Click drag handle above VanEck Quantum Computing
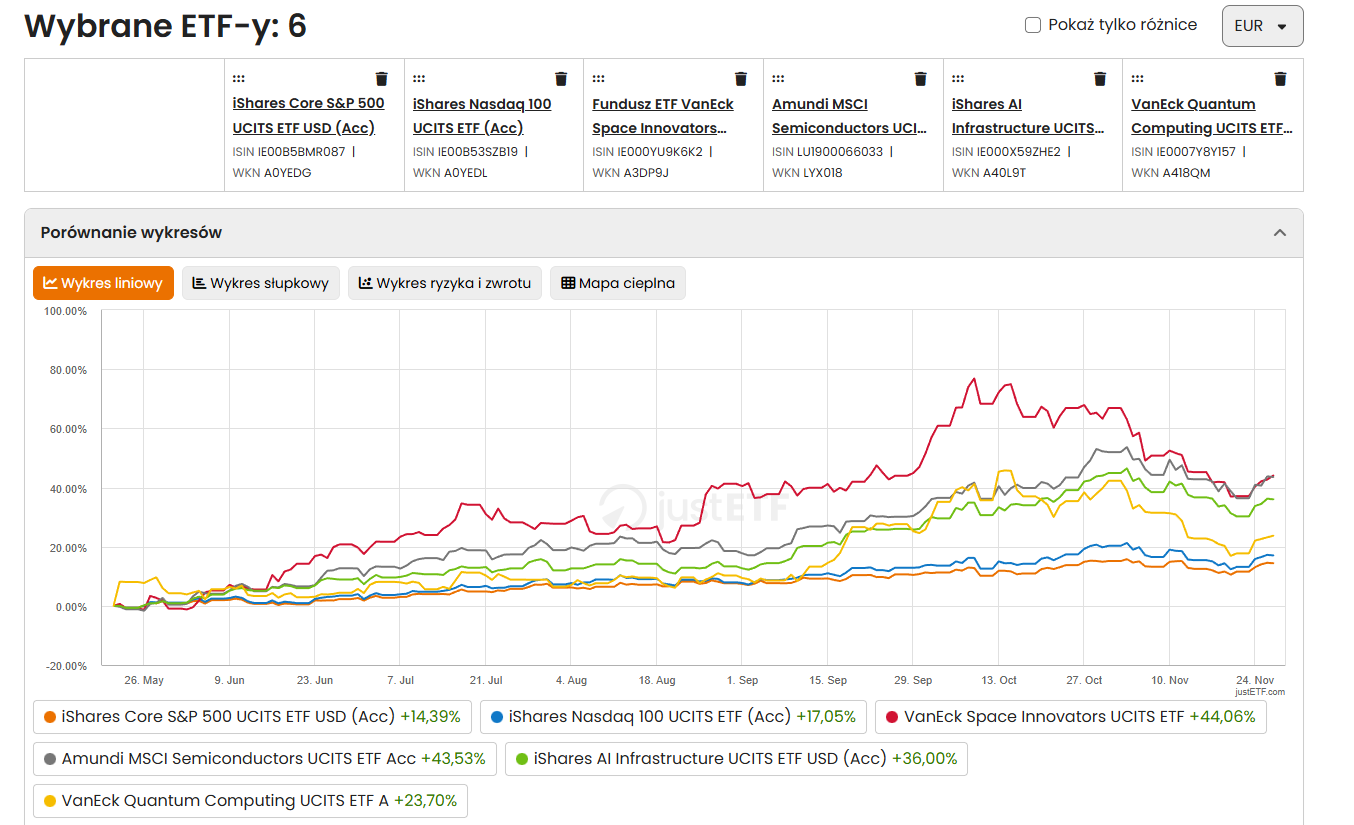The width and height of the screenshot is (1354, 825). click(1138, 78)
